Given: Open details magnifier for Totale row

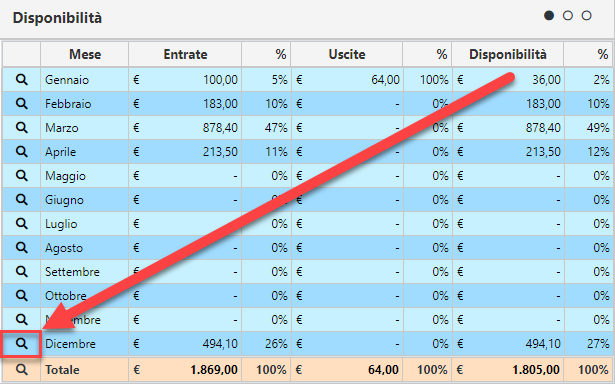Looking at the screenshot, I should click(22, 369).
